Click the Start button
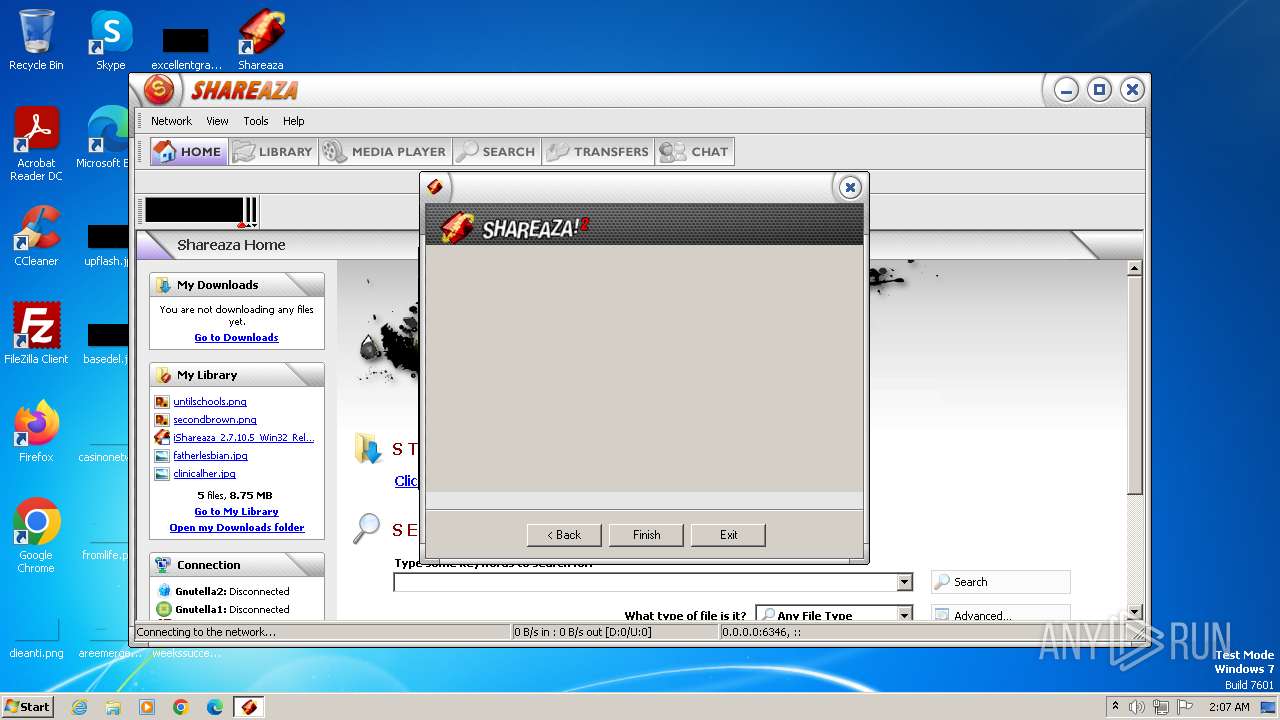This screenshot has width=1280, height=720. point(27,706)
